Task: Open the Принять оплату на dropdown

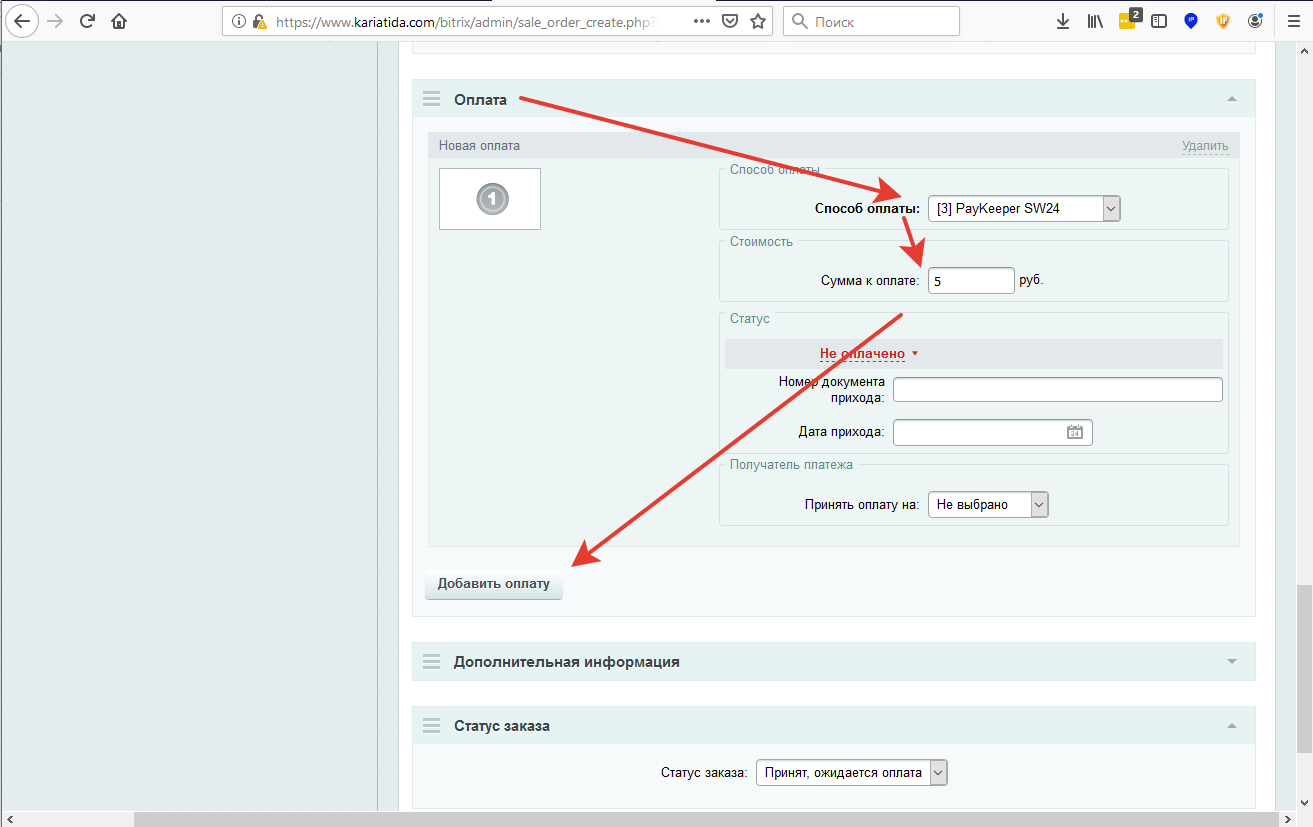Action: (988, 505)
